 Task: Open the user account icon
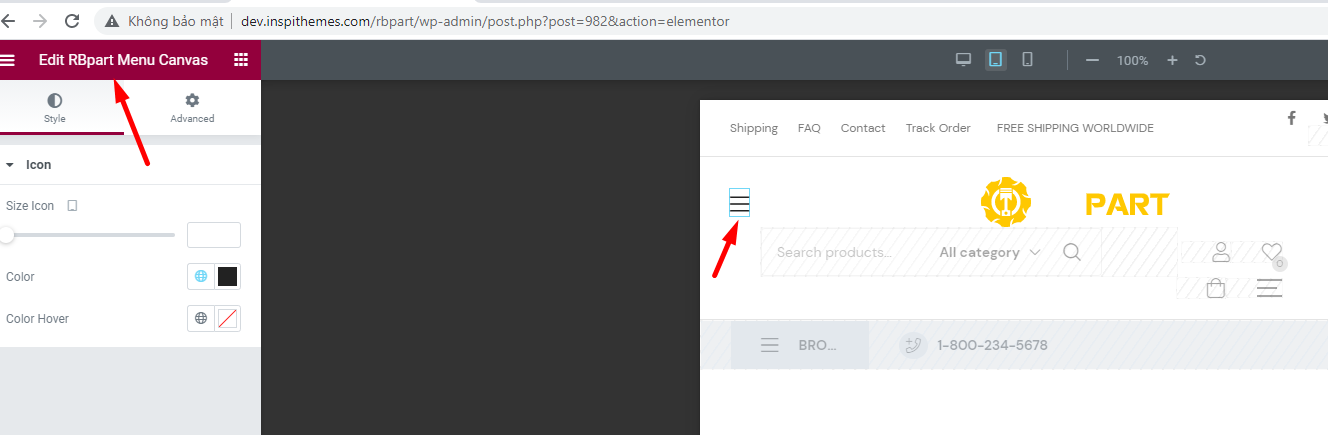pos(1220,252)
